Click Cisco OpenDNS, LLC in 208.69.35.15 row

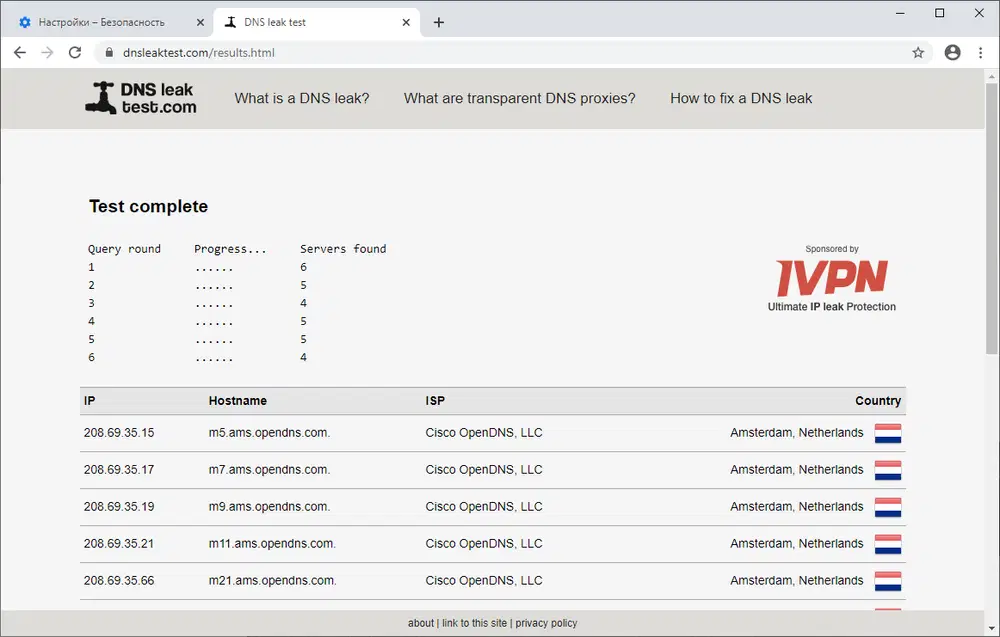pos(484,432)
